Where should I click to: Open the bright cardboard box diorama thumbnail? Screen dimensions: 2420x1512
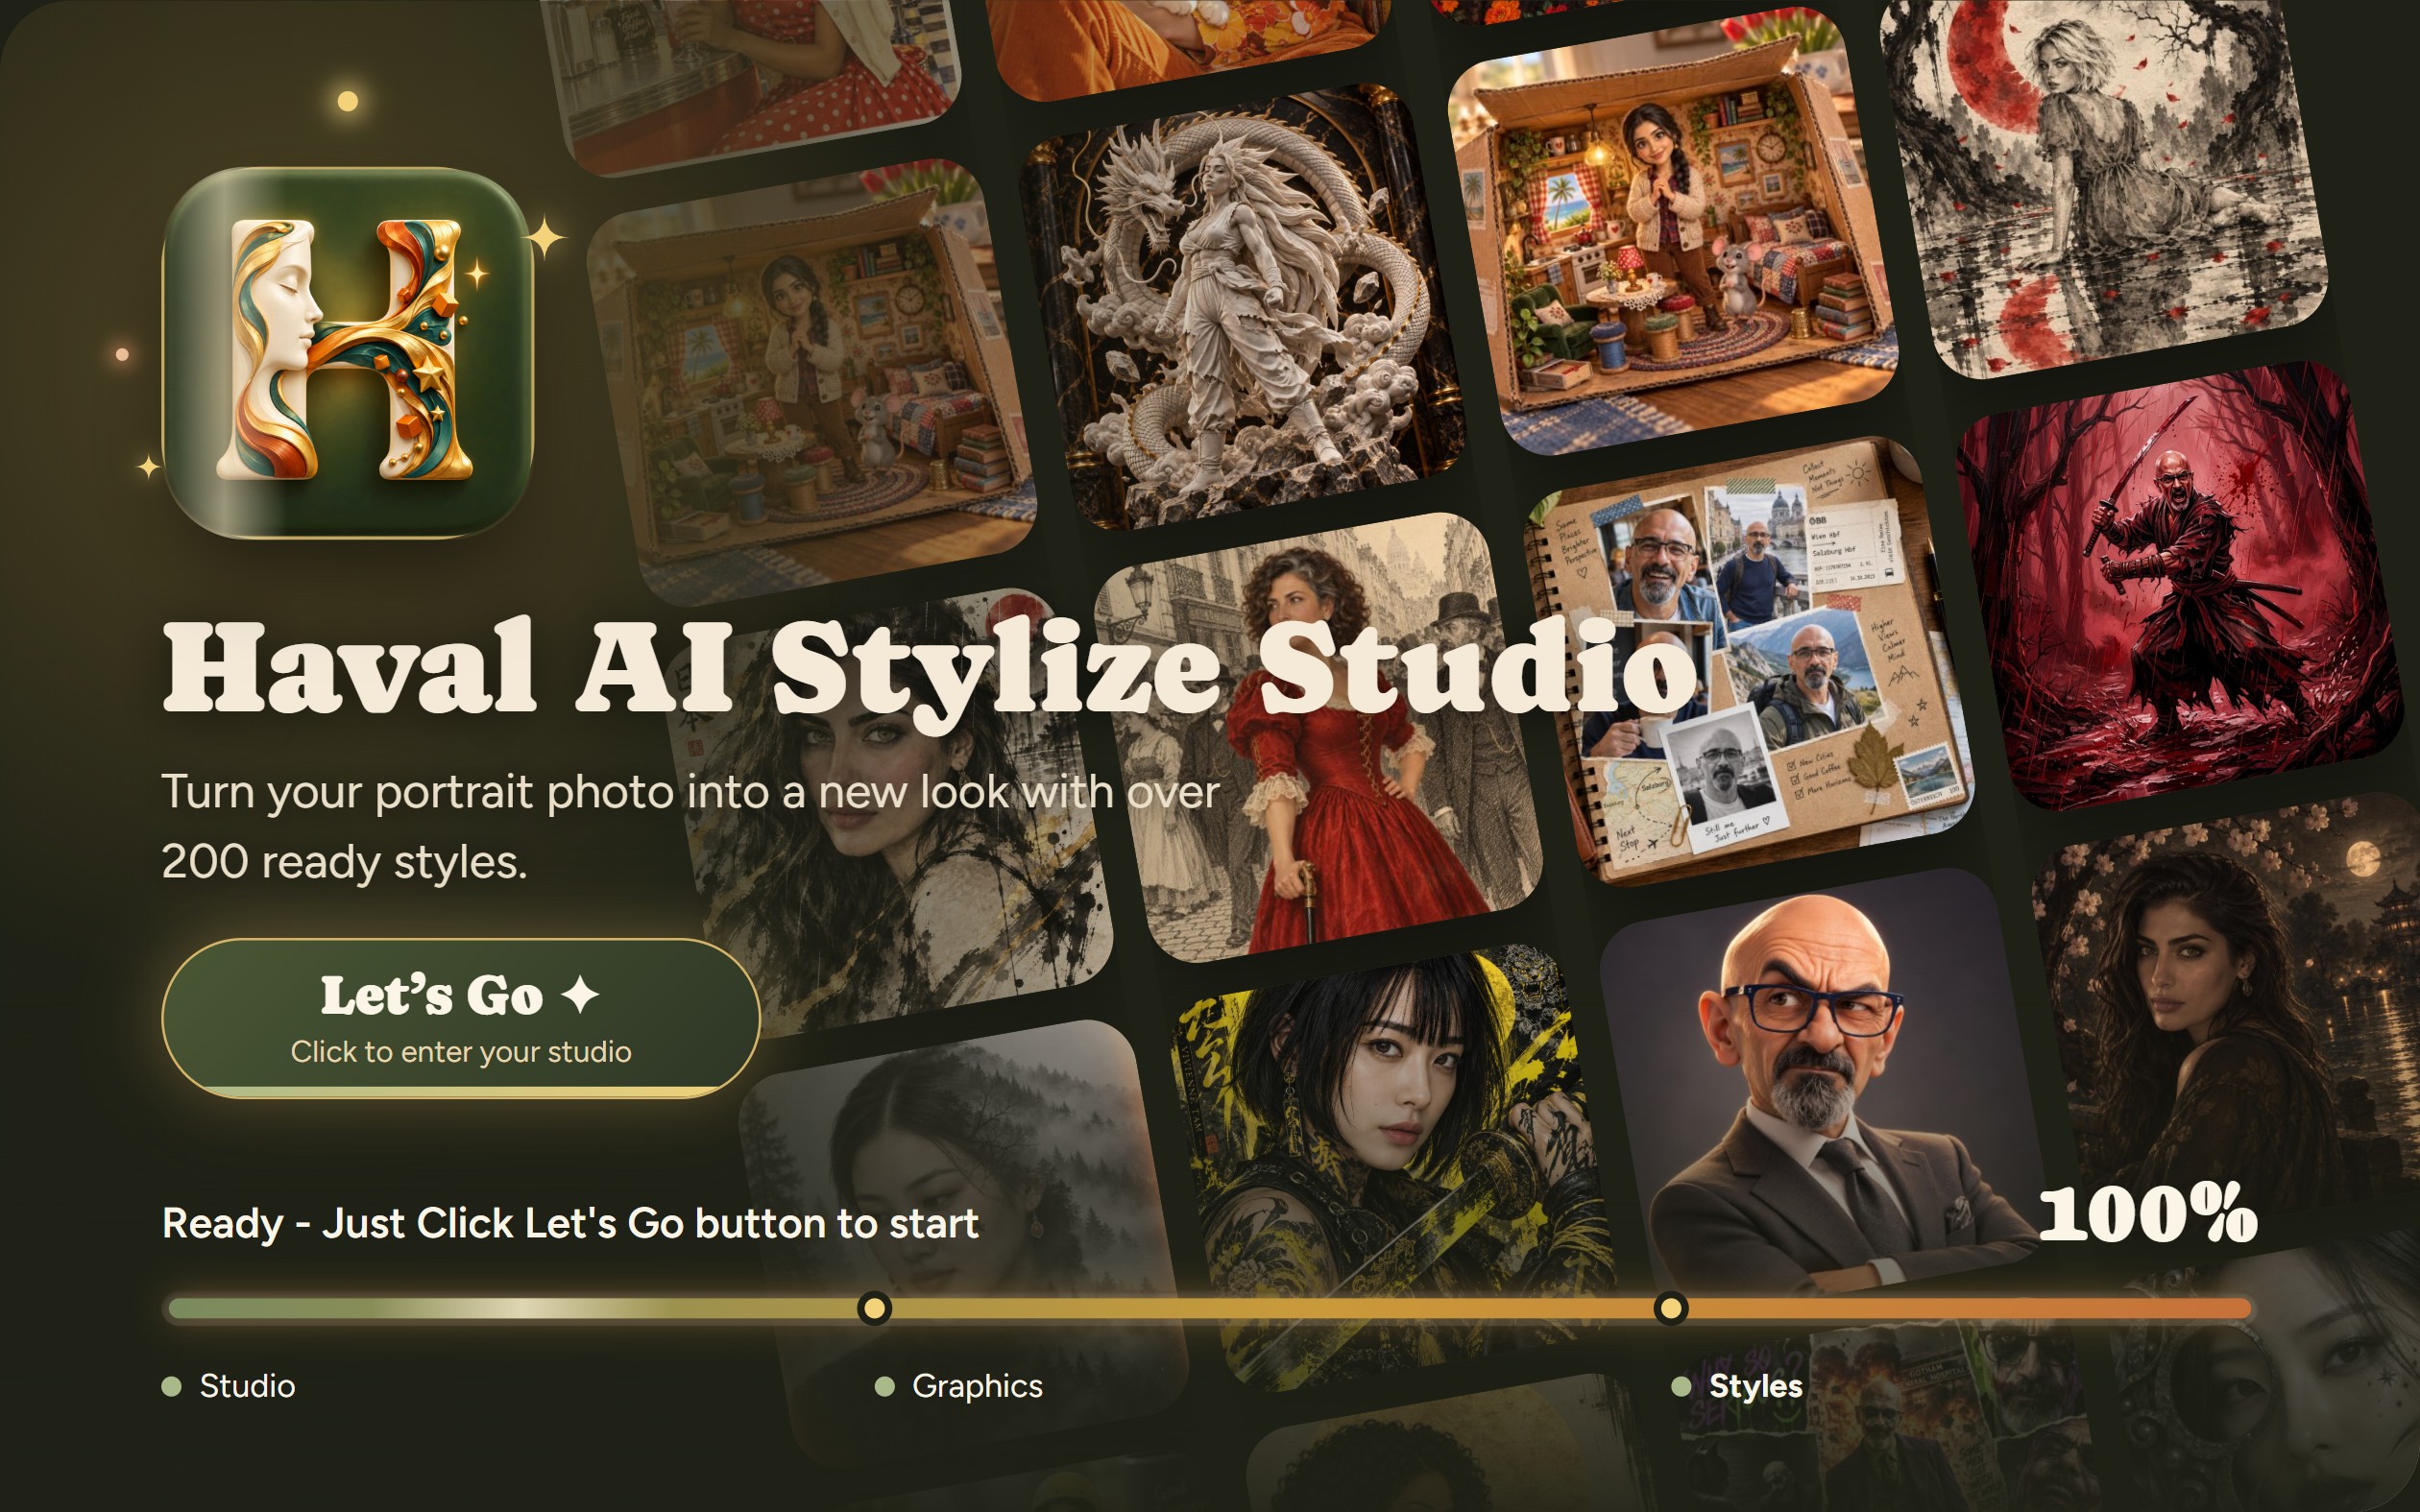click(1672, 232)
